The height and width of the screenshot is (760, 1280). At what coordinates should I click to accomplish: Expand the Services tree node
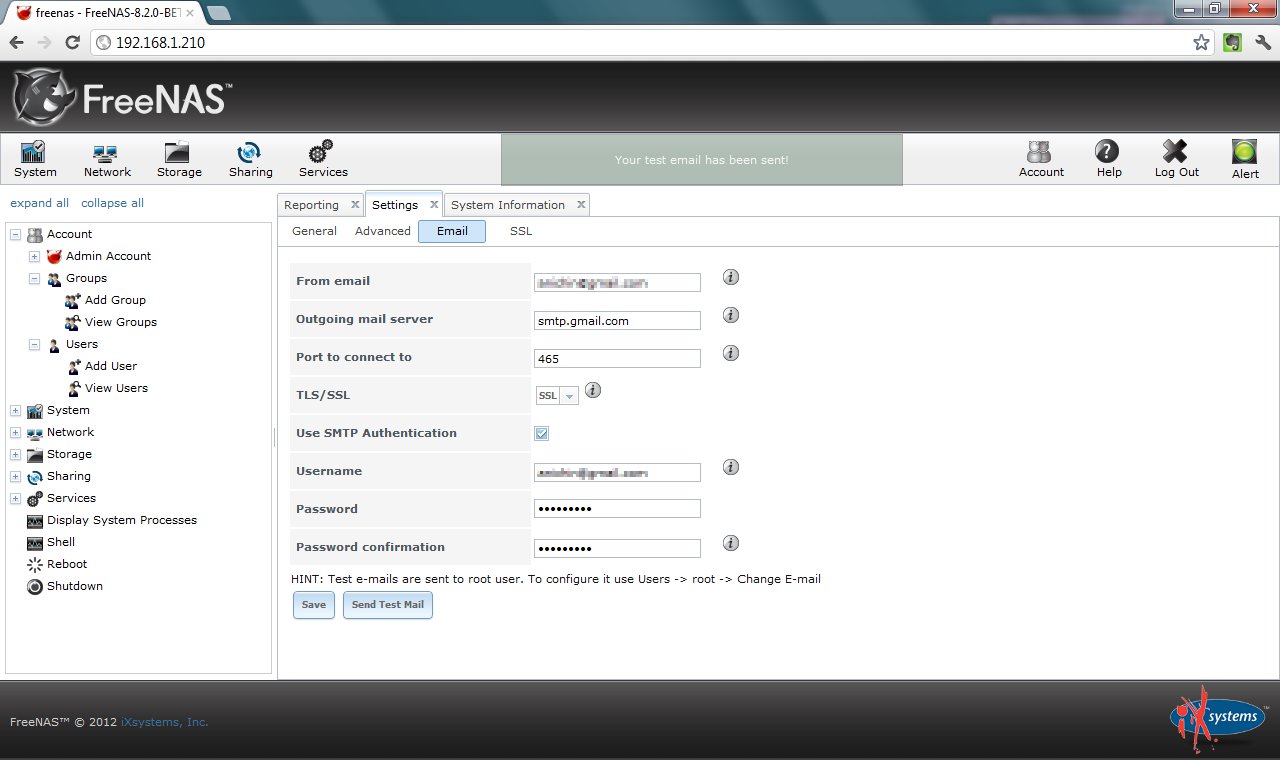[x=15, y=498]
